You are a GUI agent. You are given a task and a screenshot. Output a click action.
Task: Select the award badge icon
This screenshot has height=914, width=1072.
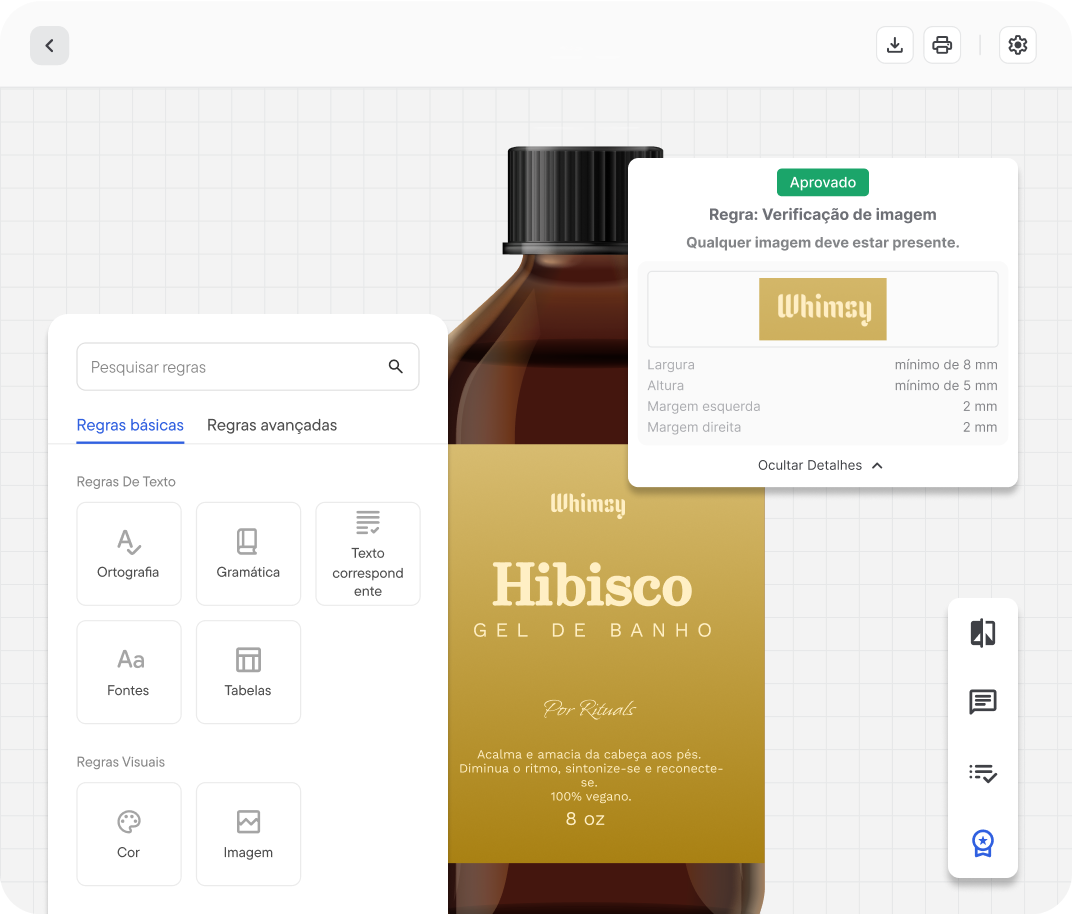(x=983, y=843)
